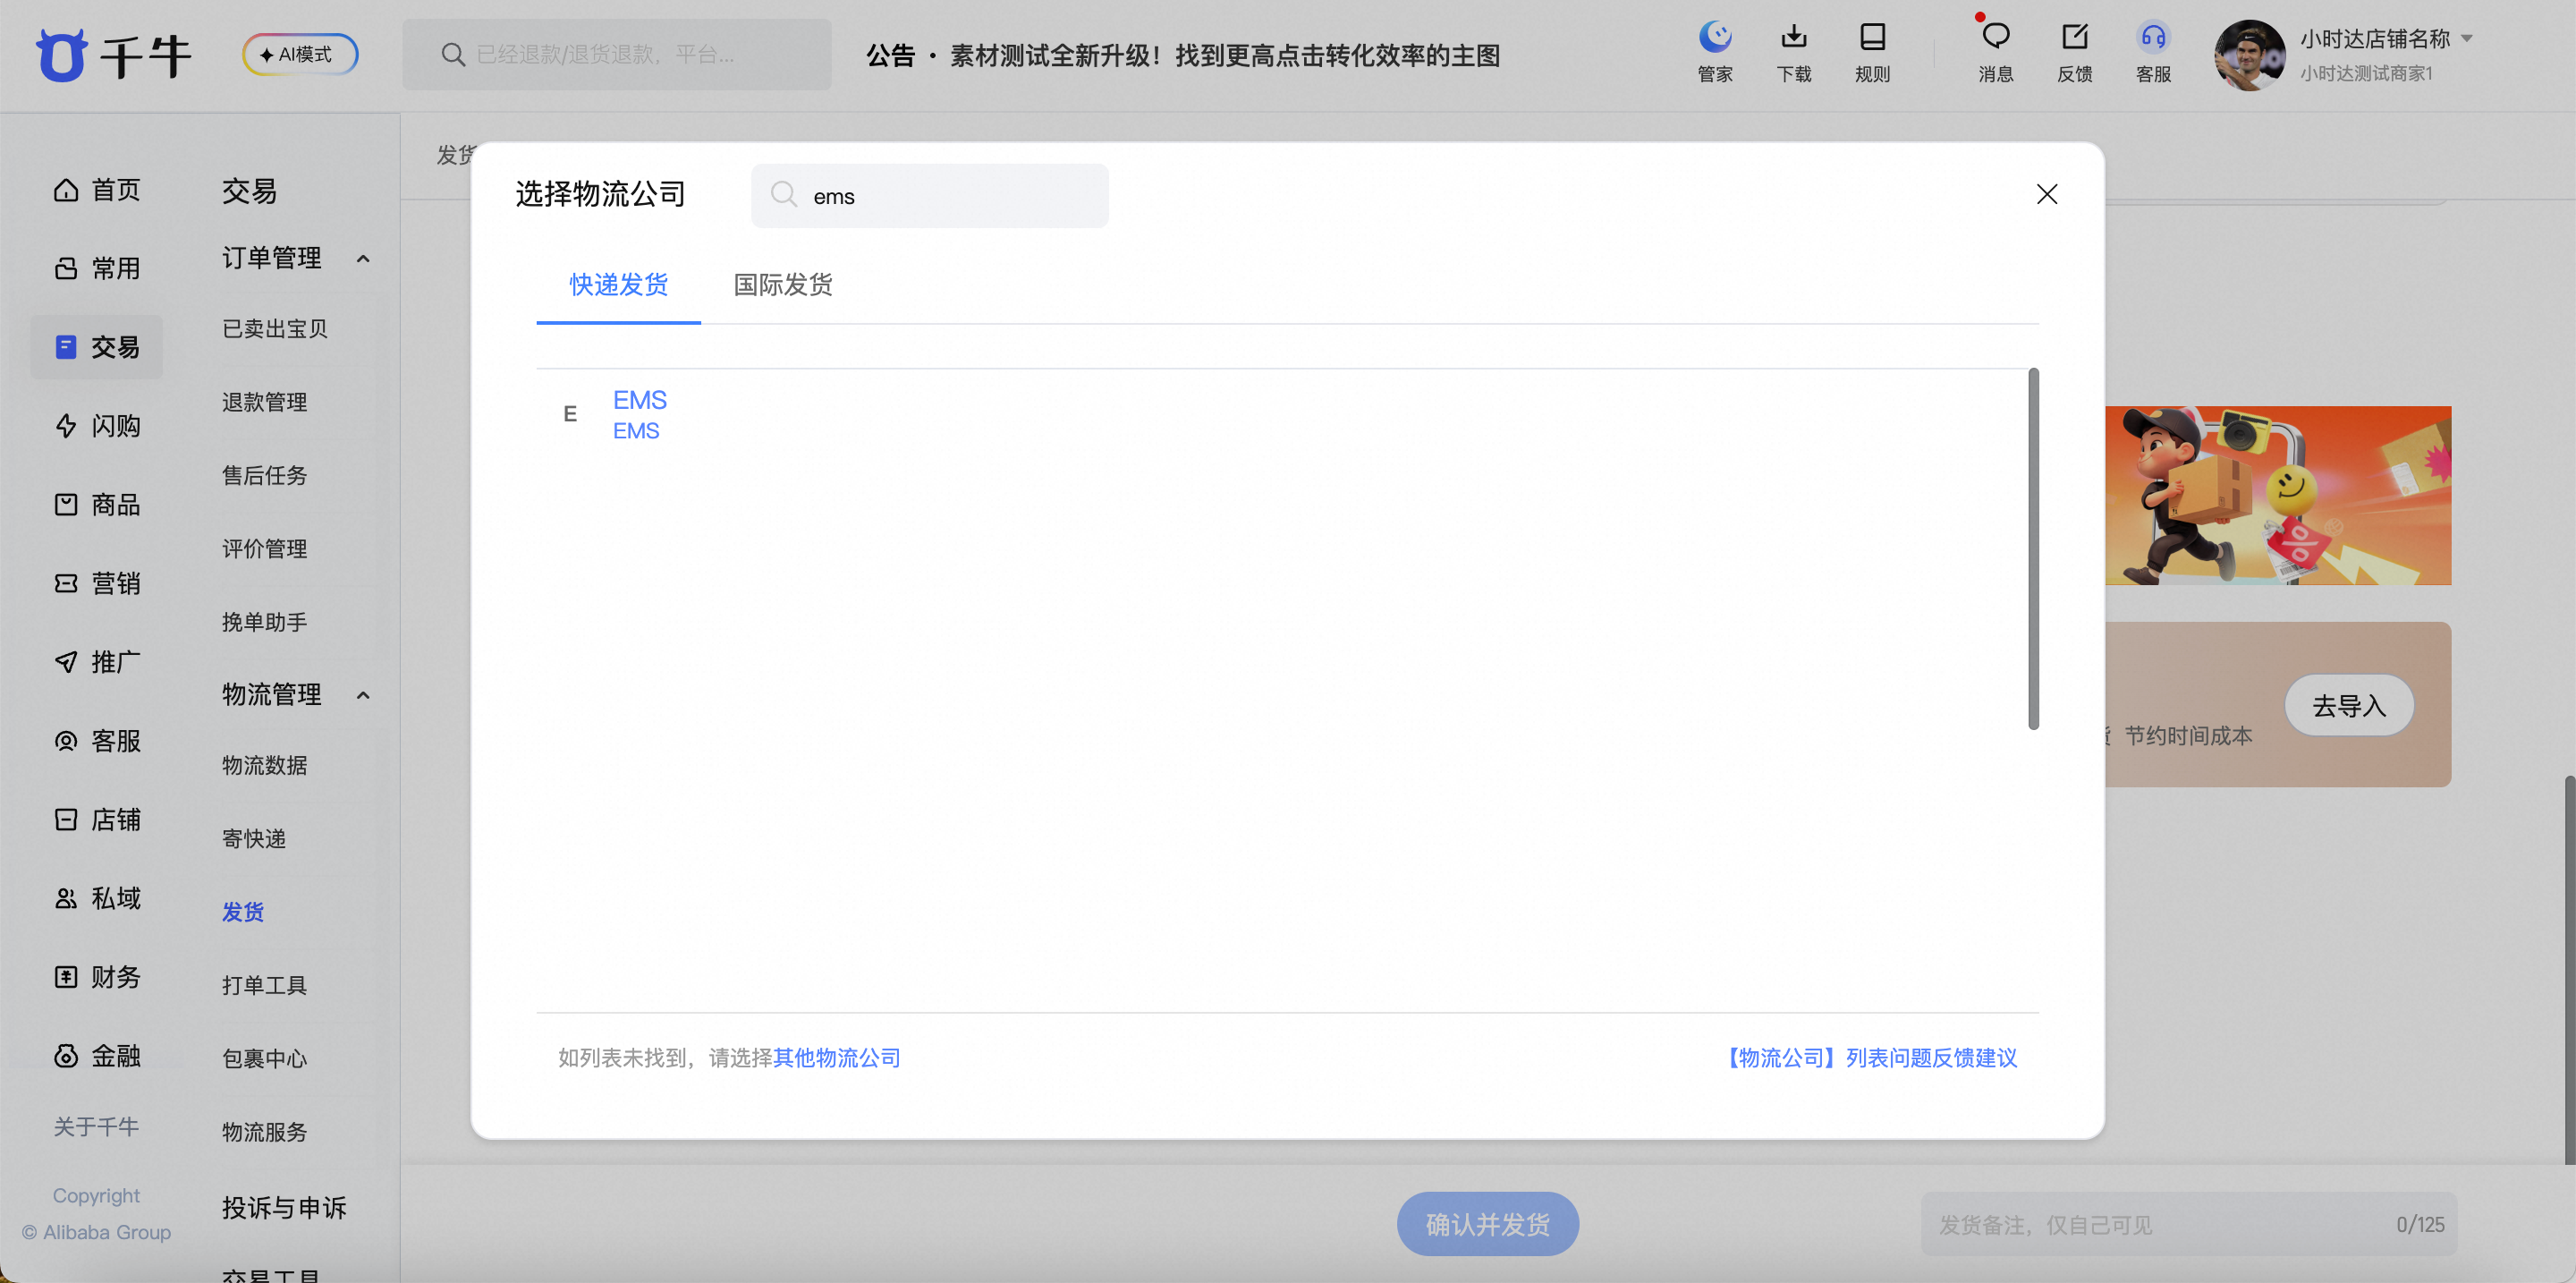The width and height of the screenshot is (2576, 1283).
Task: Open 常用 in the sidebar
Action: (x=97, y=268)
